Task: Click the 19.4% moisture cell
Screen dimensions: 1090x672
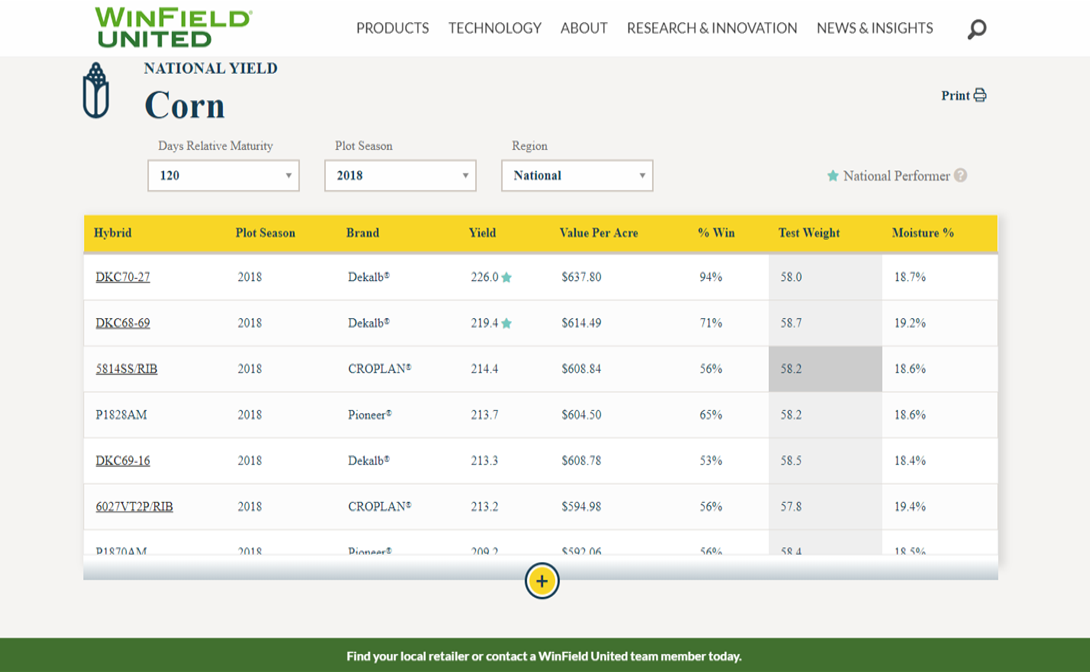Action: tap(909, 506)
